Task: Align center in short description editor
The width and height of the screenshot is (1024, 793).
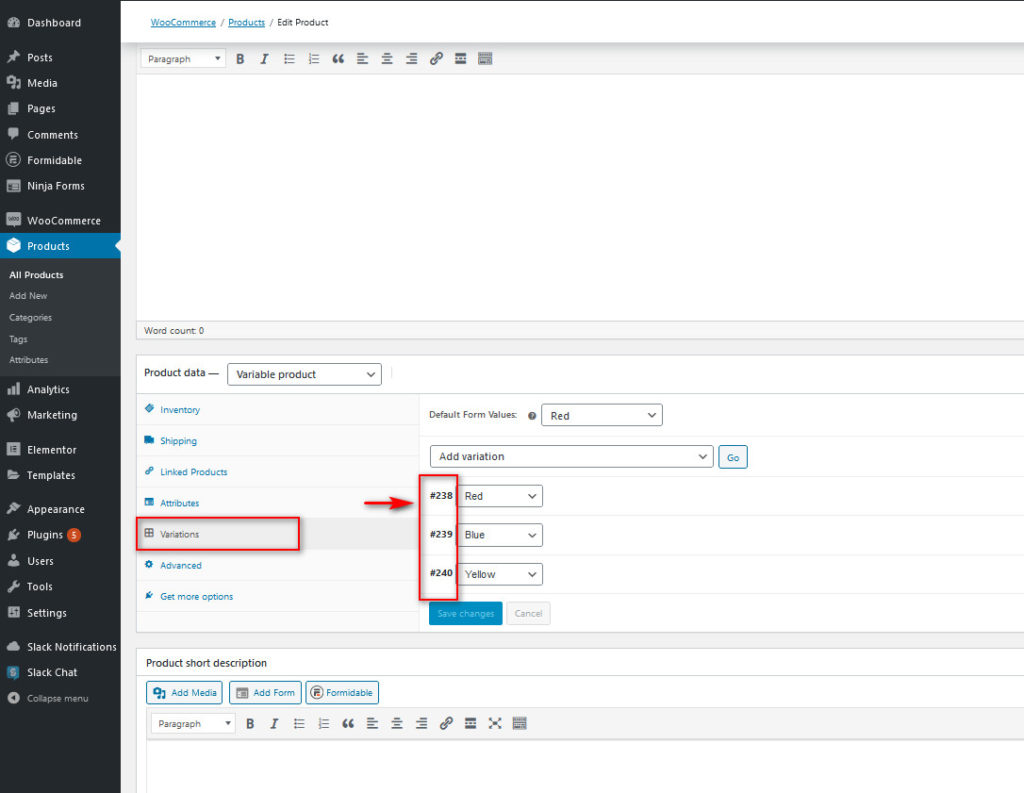Action: [x=396, y=724]
